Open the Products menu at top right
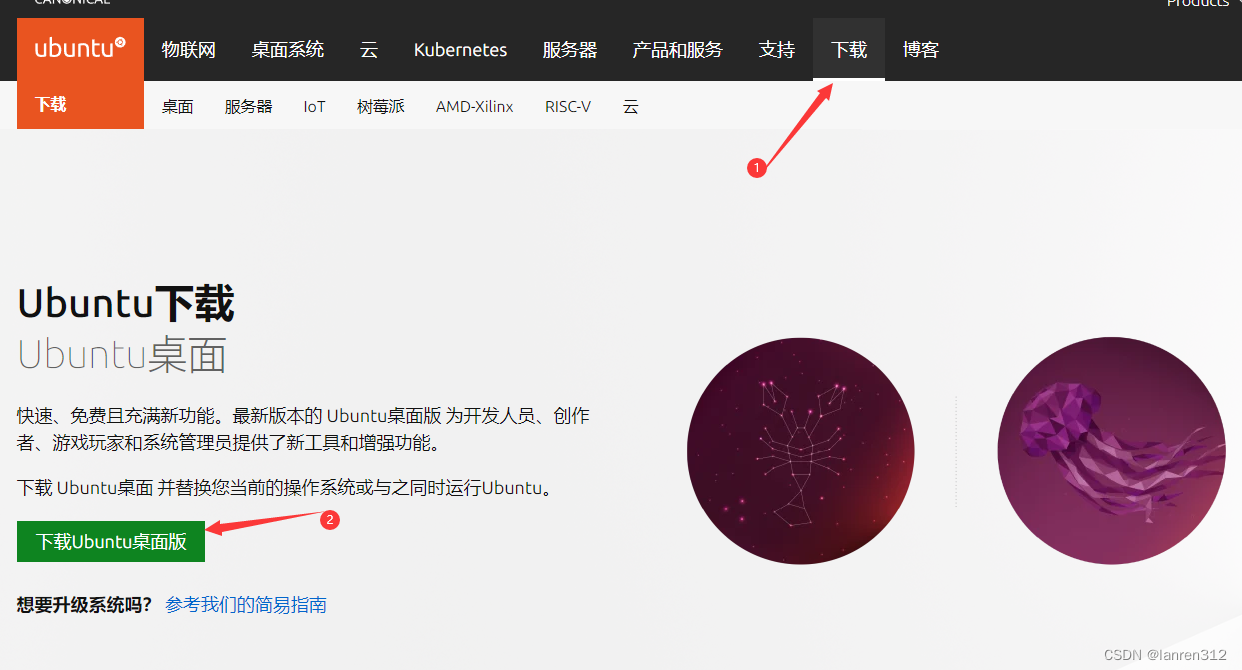Viewport: 1242px width, 670px height. pos(1198,3)
